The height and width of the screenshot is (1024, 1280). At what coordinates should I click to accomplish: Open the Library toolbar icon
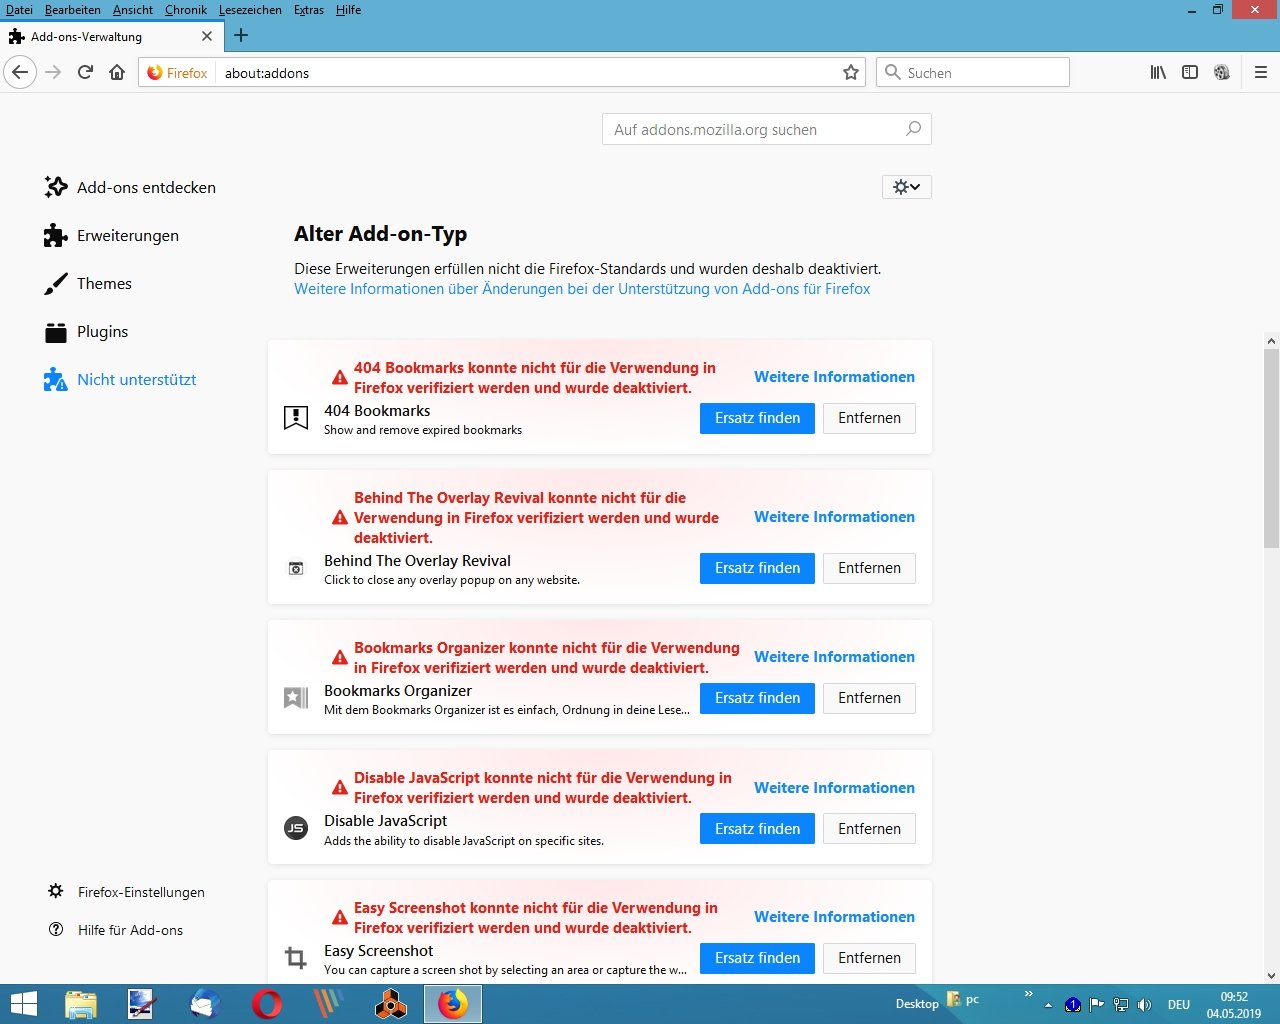point(1158,72)
